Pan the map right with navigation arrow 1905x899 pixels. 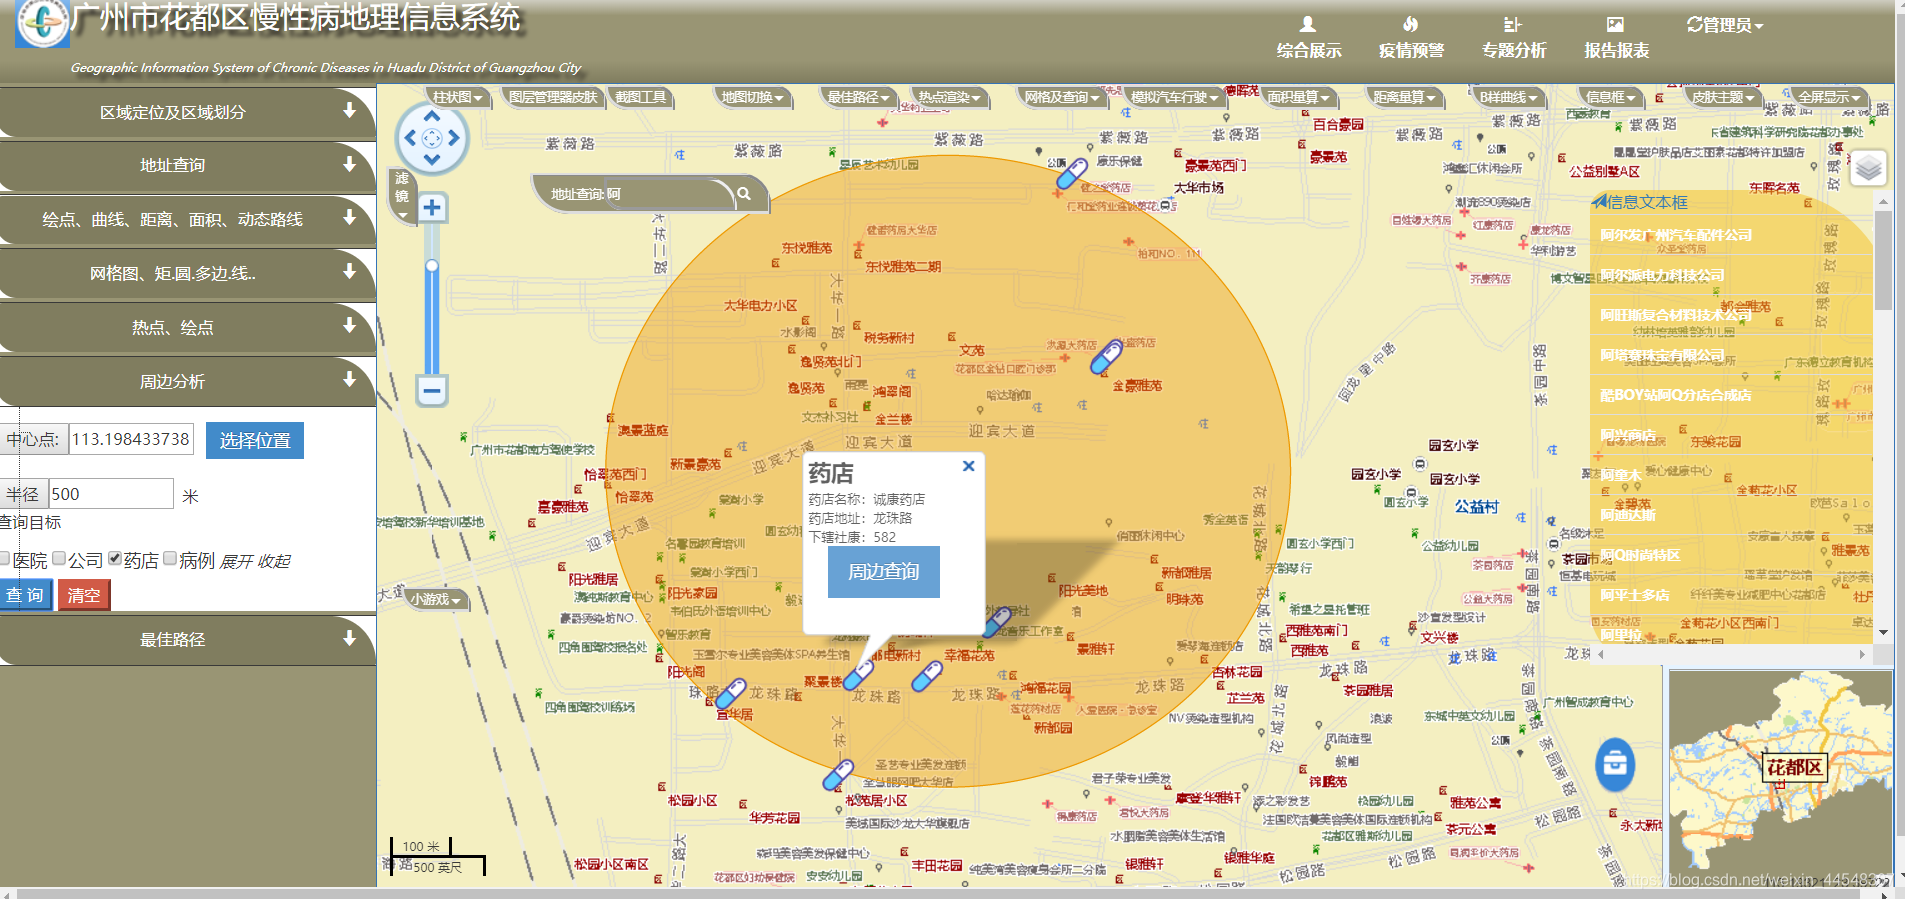[x=455, y=138]
